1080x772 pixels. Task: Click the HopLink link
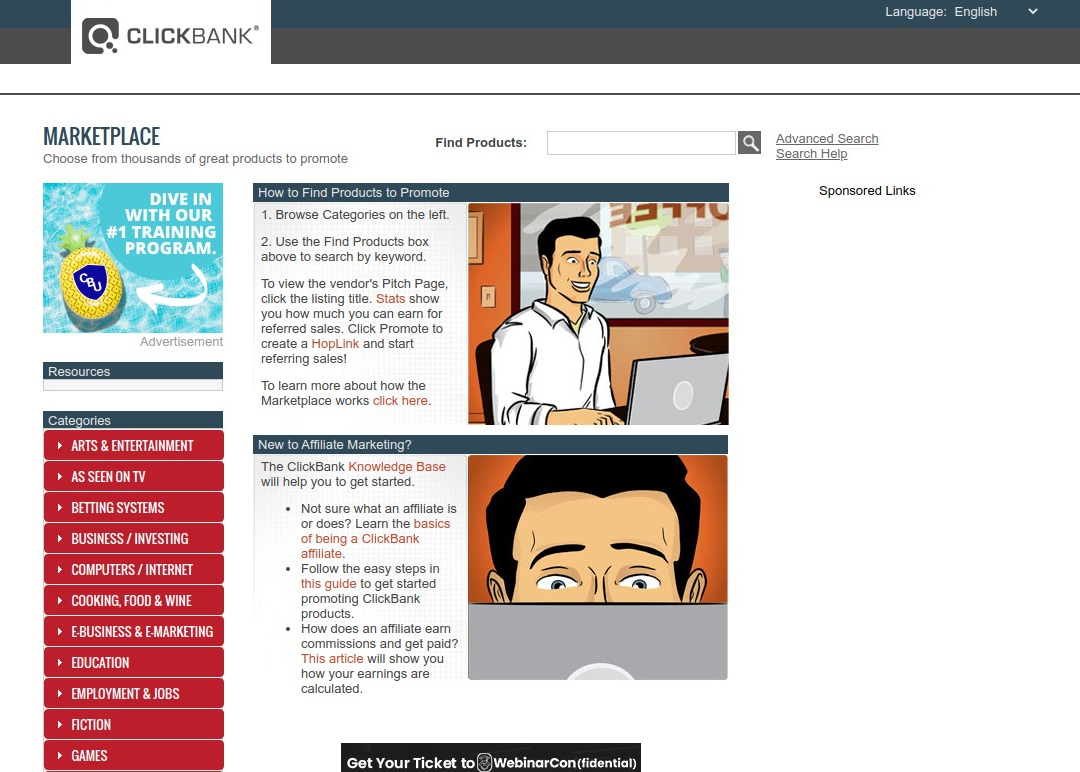(x=335, y=344)
